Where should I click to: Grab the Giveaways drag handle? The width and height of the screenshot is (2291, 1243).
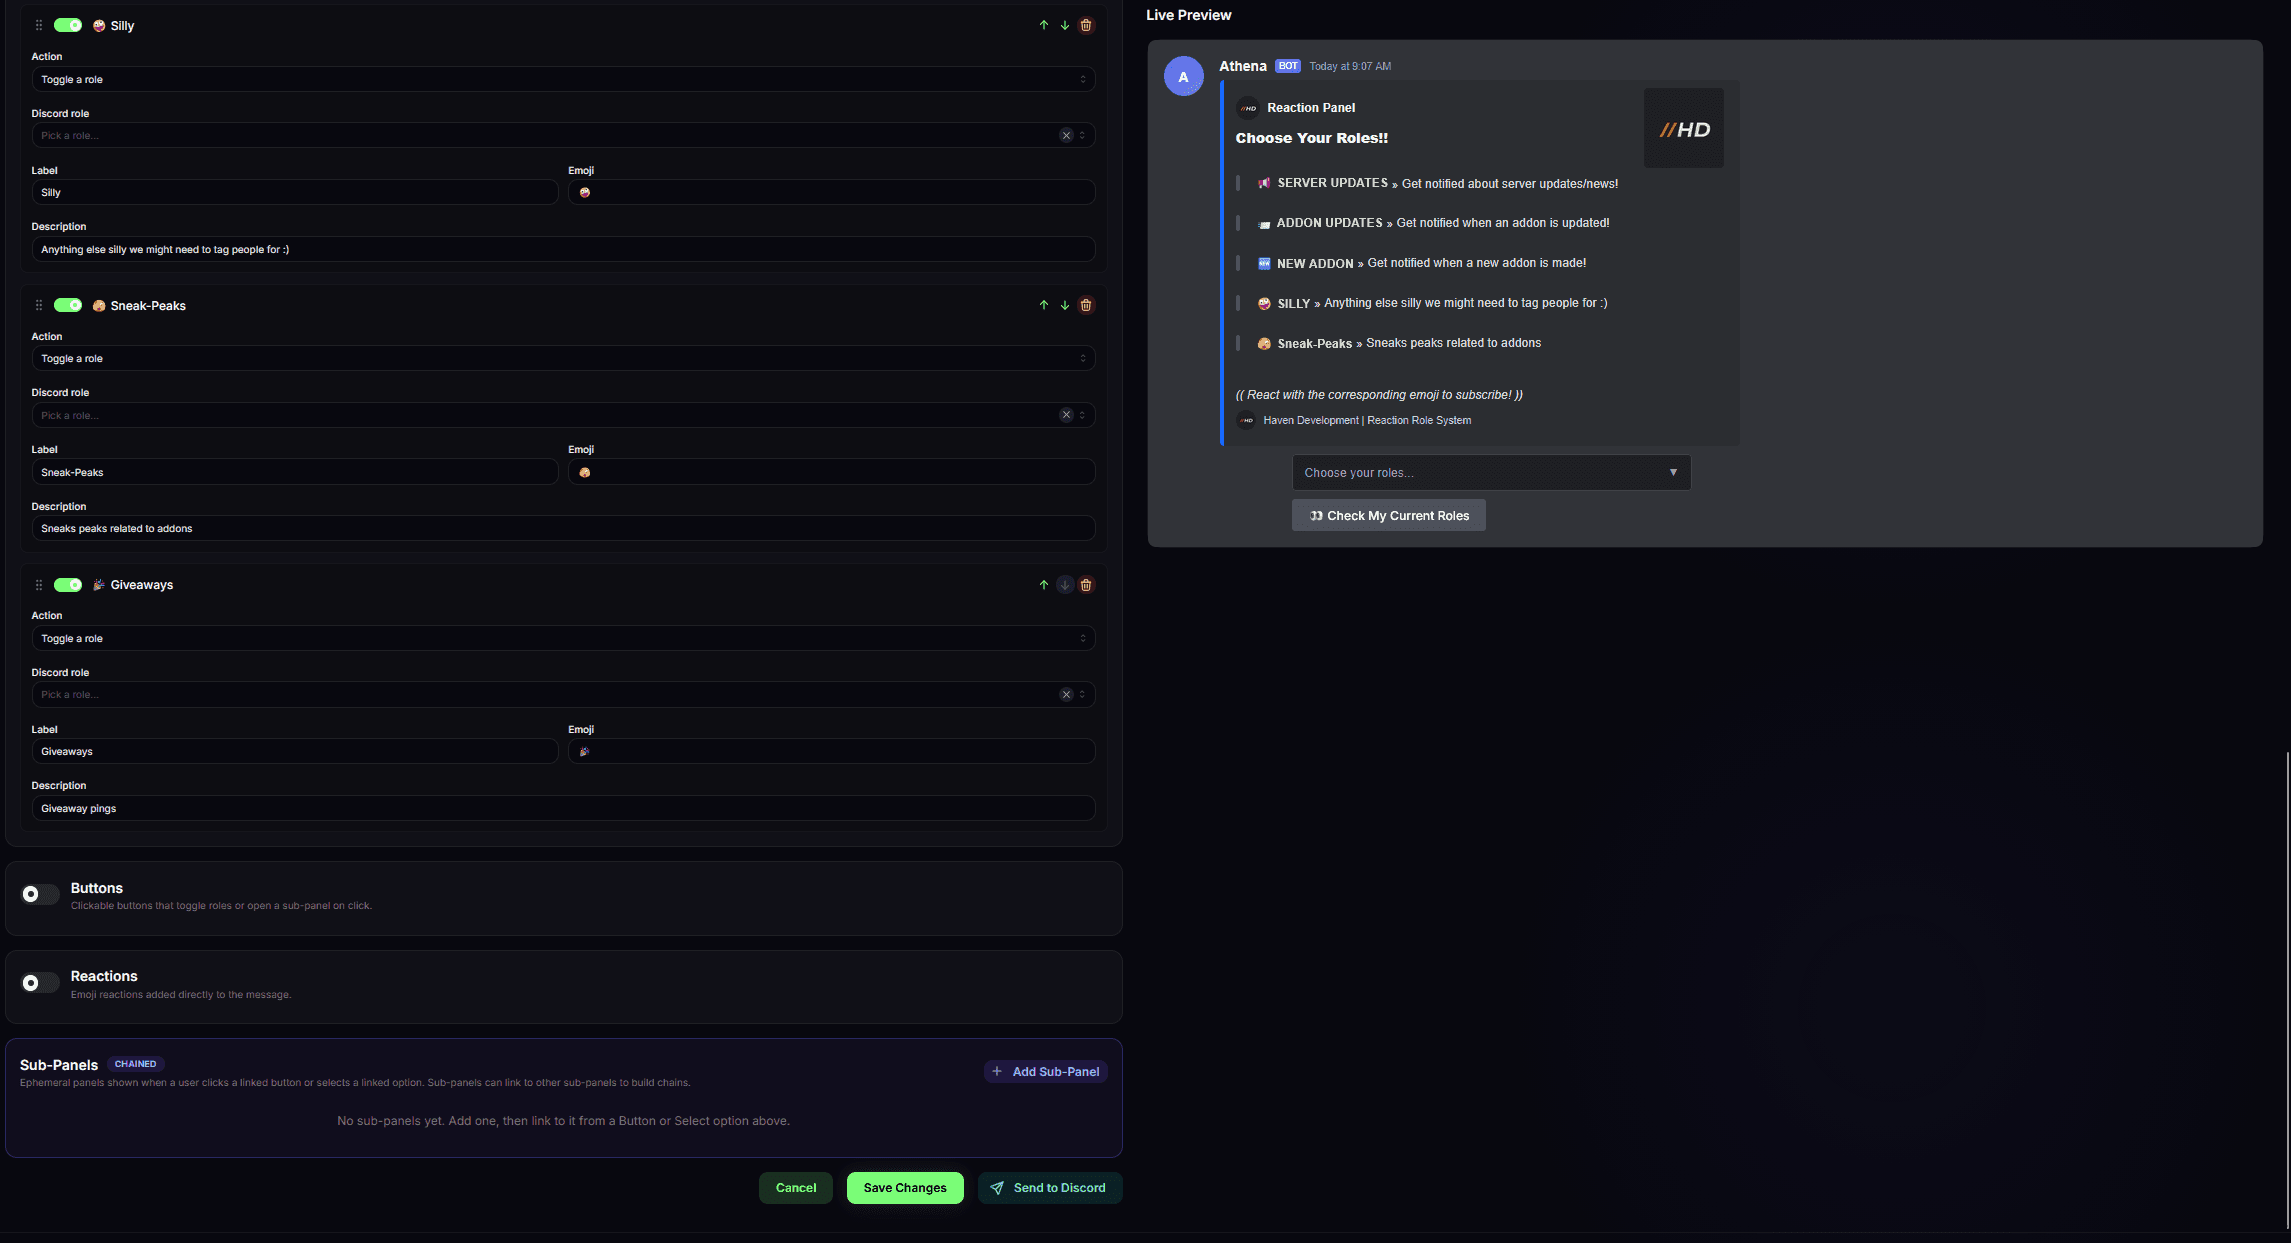[x=39, y=585]
